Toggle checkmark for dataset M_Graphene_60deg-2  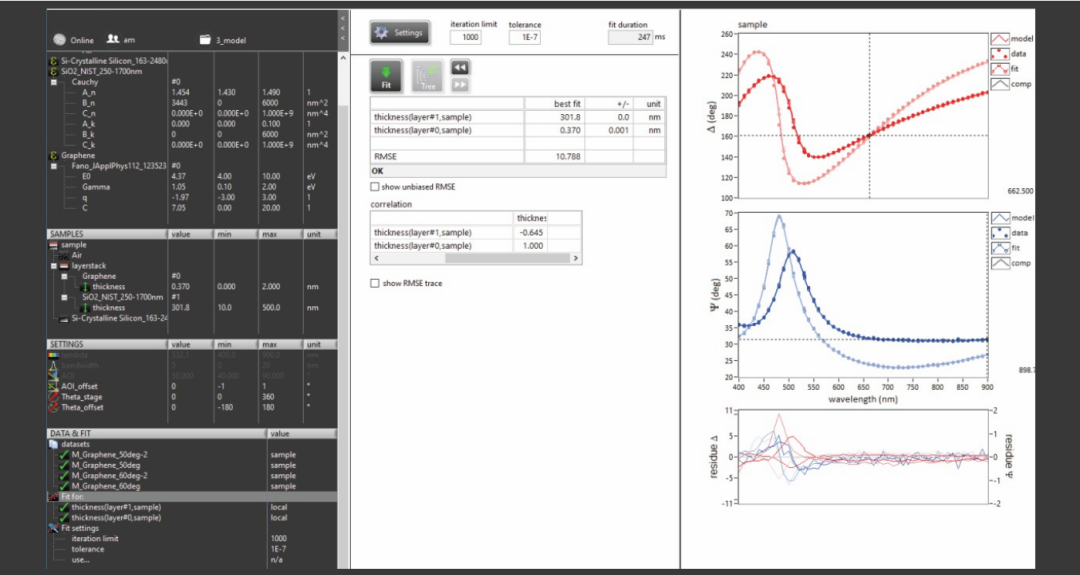[x=64, y=476]
